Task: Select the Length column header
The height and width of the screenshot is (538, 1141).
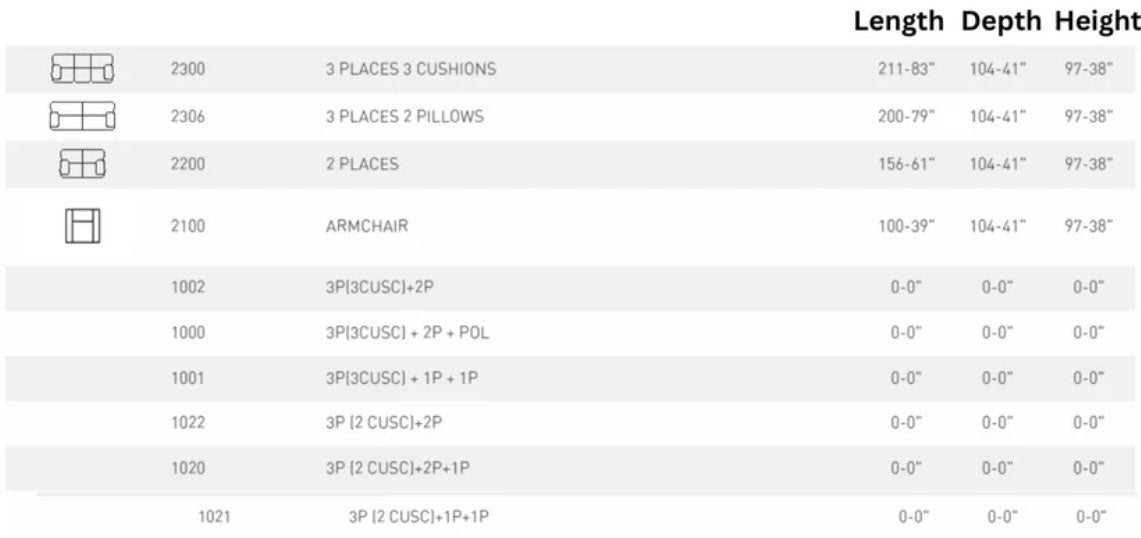Action: (898, 22)
